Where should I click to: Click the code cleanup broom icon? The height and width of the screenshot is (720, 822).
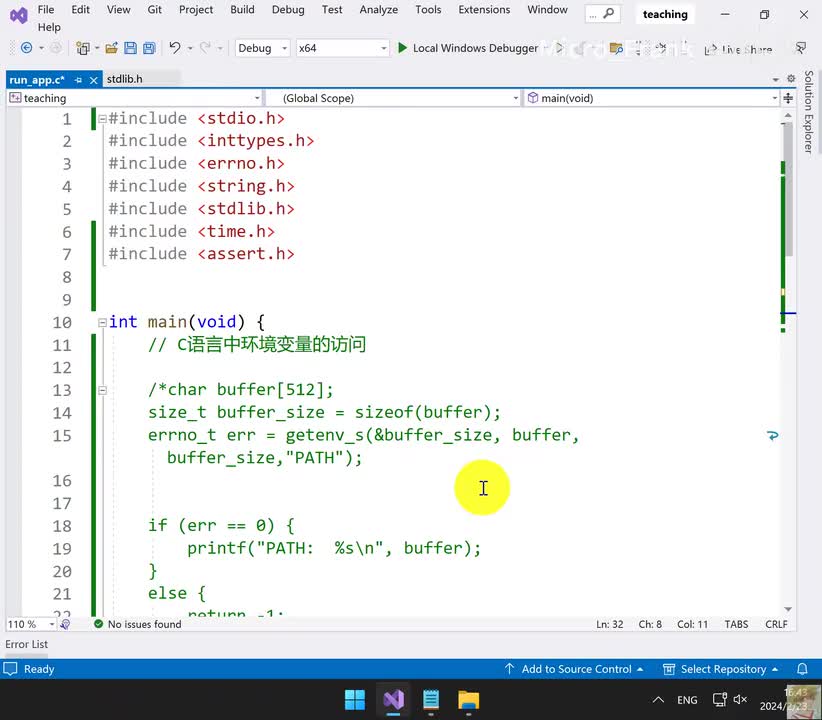65,624
